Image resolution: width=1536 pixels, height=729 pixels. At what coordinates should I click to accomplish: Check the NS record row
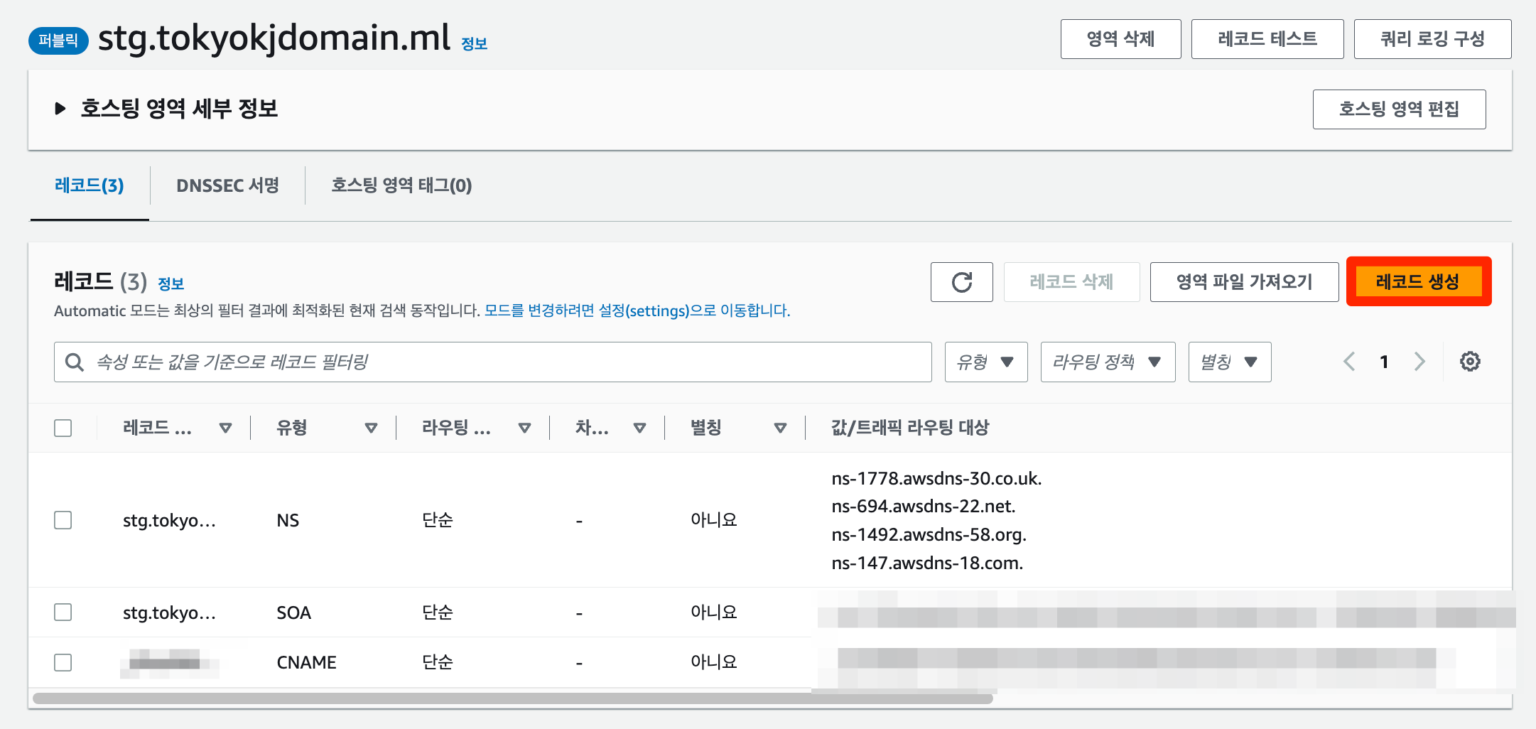click(x=63, y=520)
